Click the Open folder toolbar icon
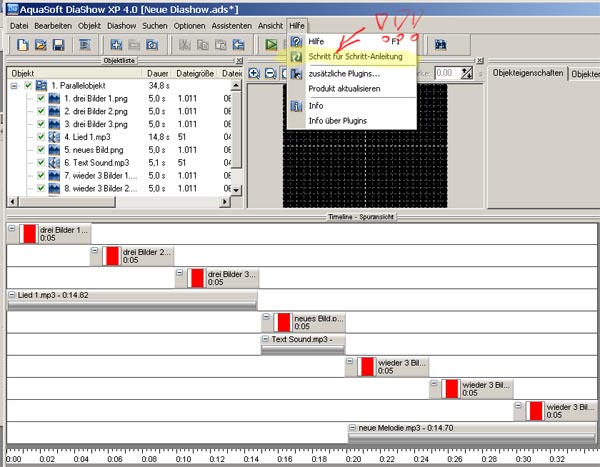 pyautogui.click(x=40, y=45)
